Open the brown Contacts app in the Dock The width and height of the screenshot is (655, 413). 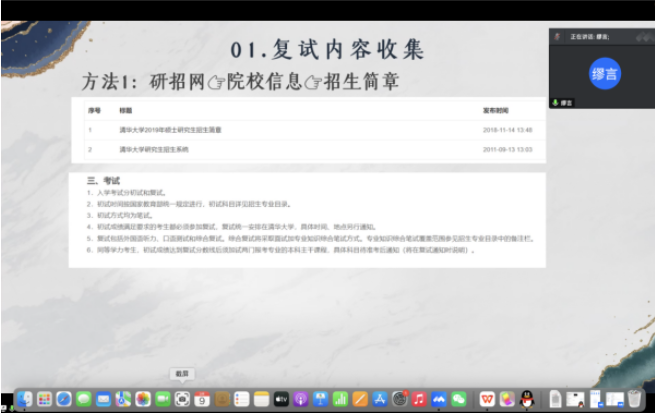pos(222,399)
